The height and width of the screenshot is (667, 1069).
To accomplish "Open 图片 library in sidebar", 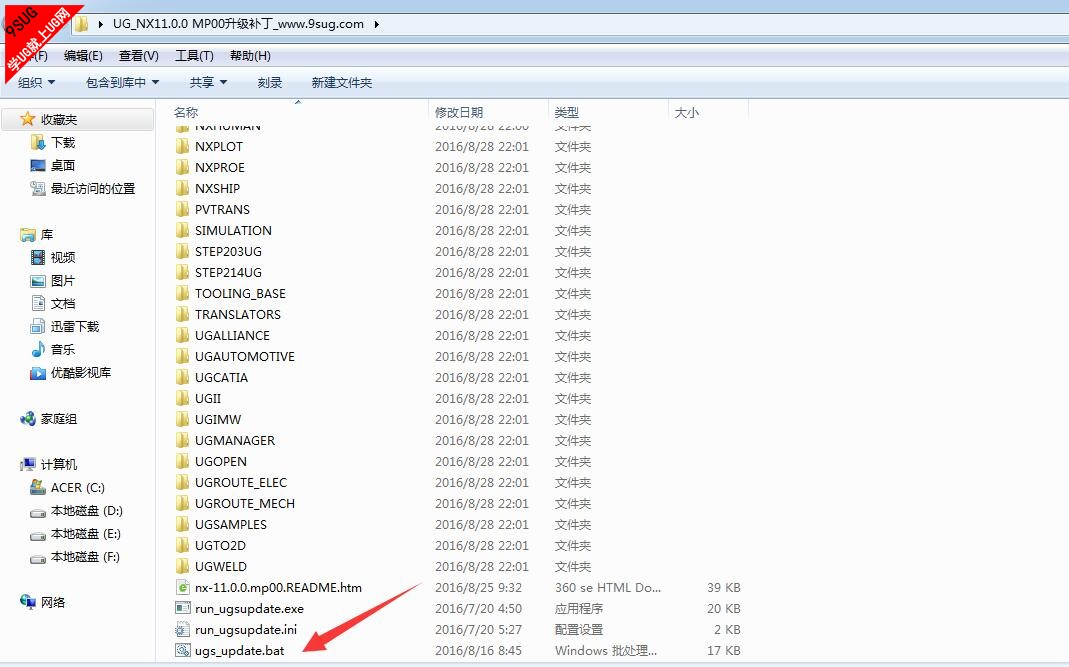I will point(53,281).
